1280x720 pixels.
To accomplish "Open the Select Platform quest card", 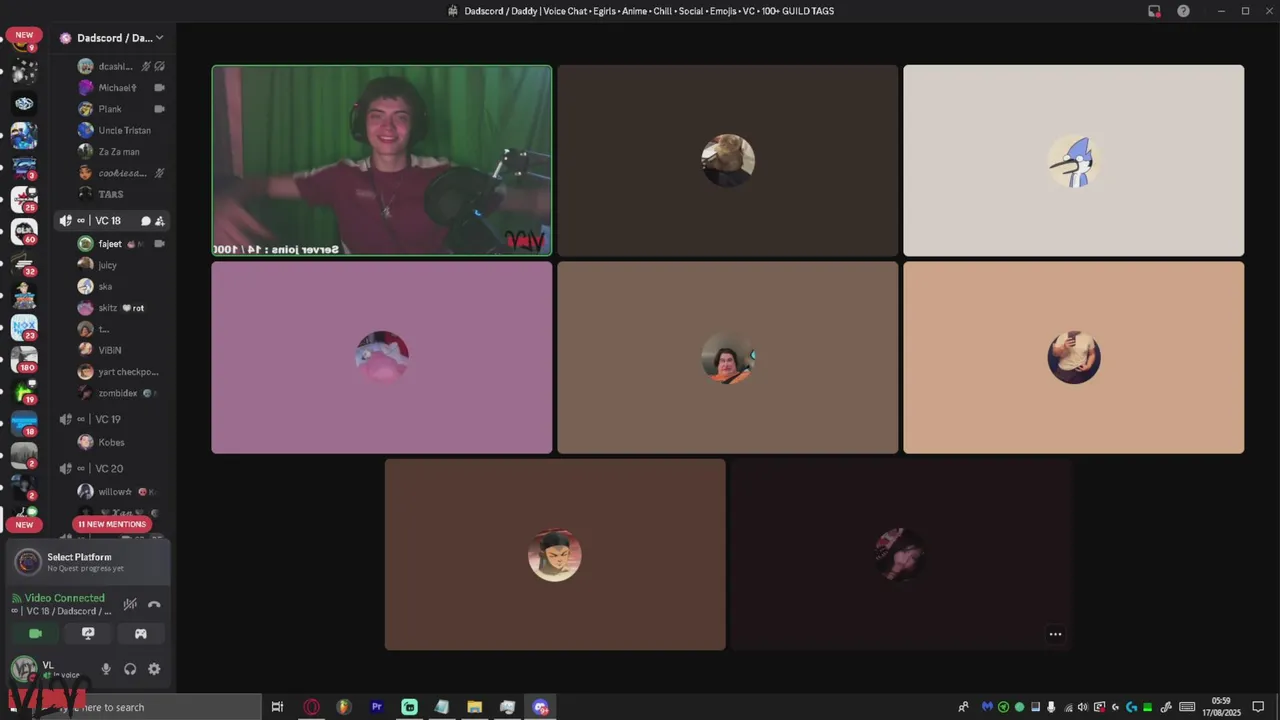I will tap(88, 562).
